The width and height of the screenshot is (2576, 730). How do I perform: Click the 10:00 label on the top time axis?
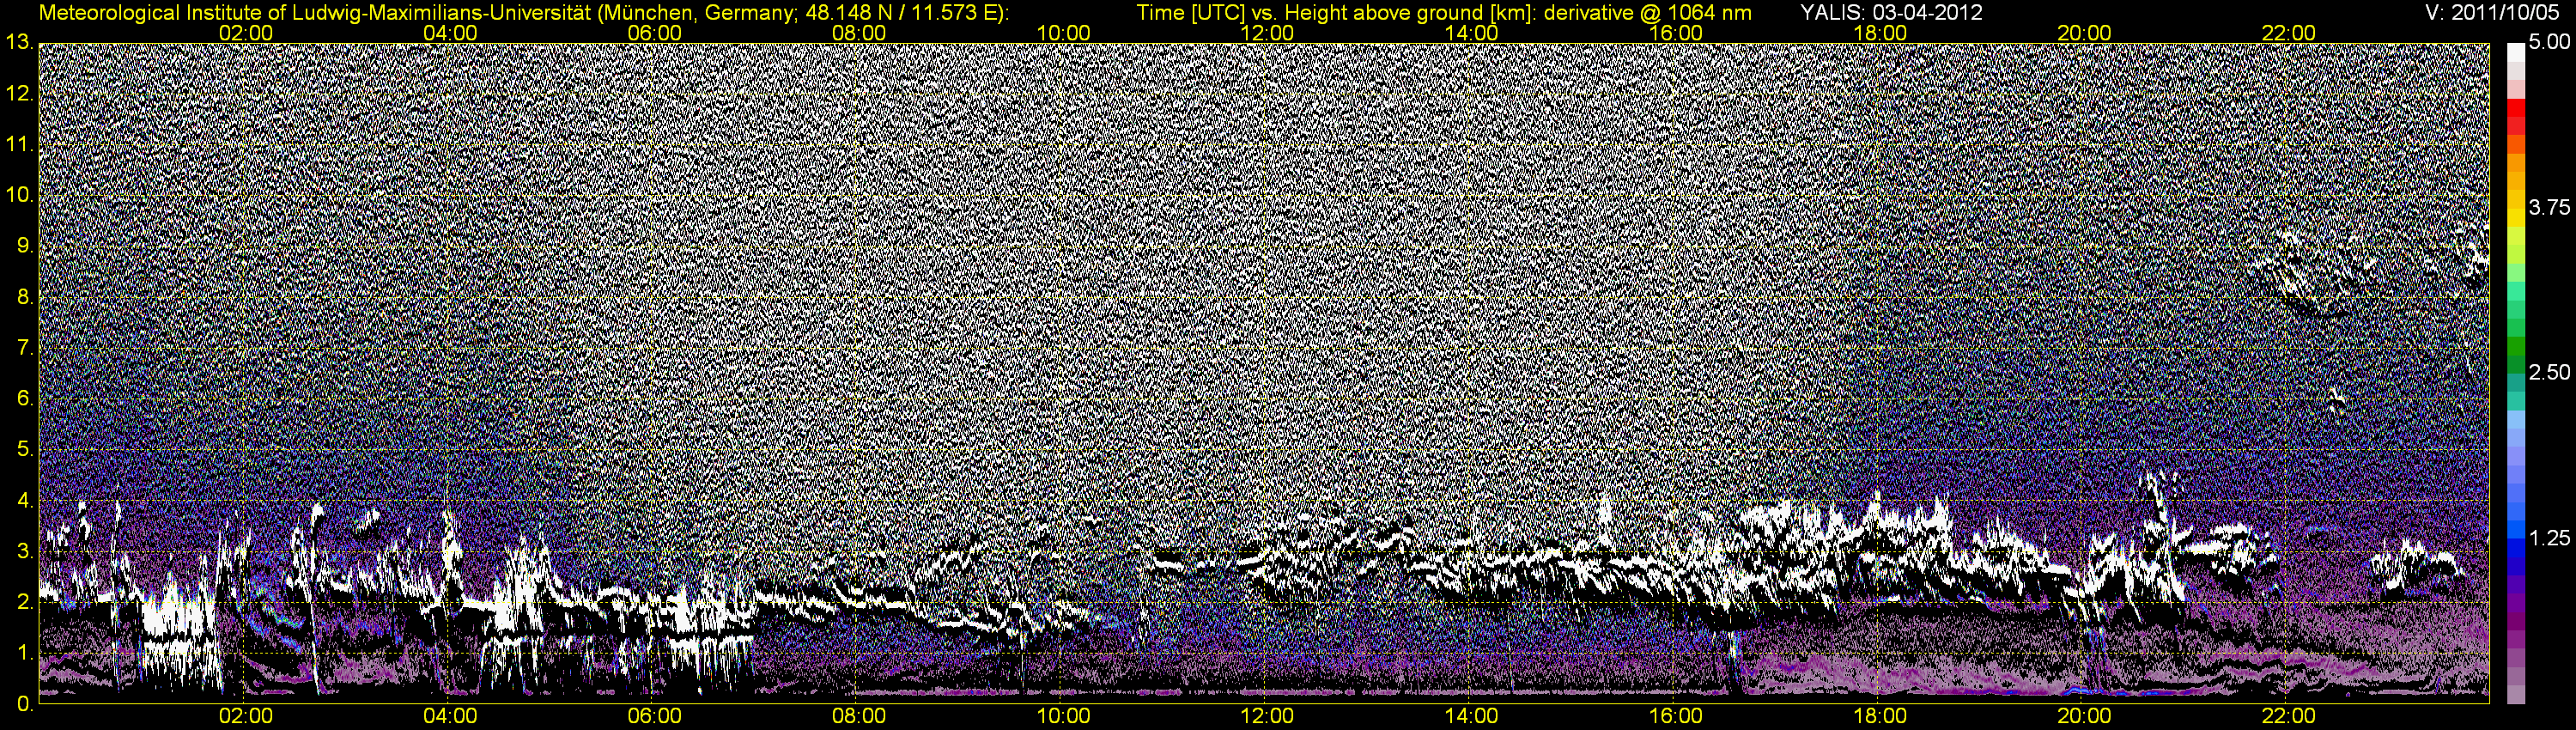click(1063, 33)
